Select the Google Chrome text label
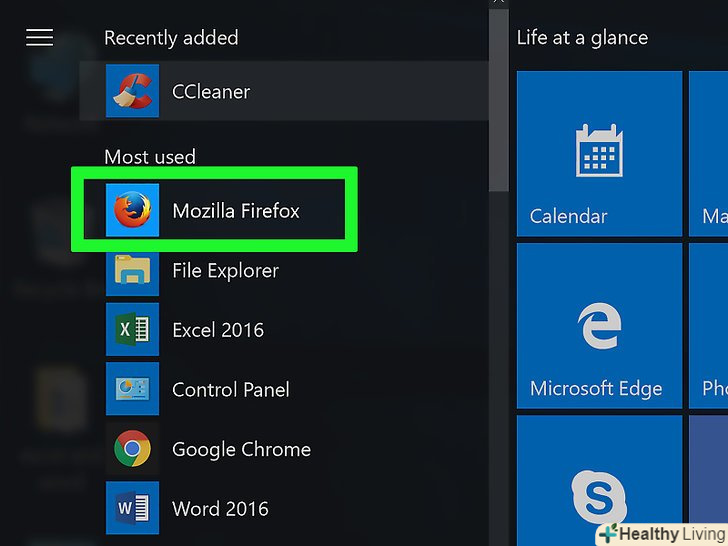Screen dimensions: 728x546 pos(241,449)
